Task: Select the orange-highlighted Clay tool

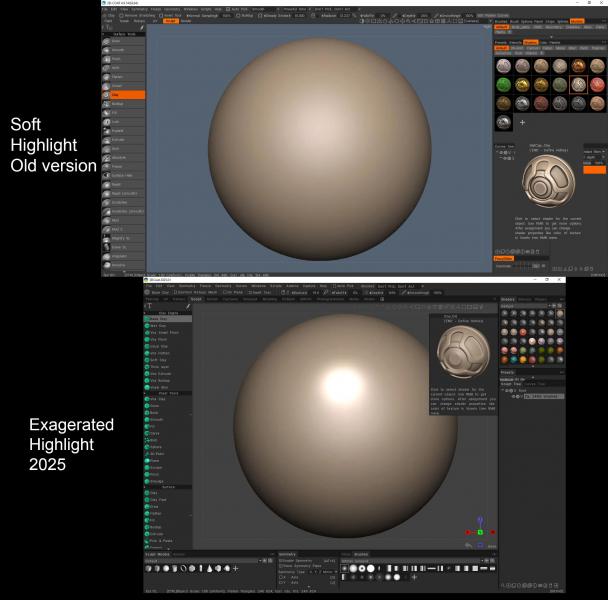Action: pos(122,94)
